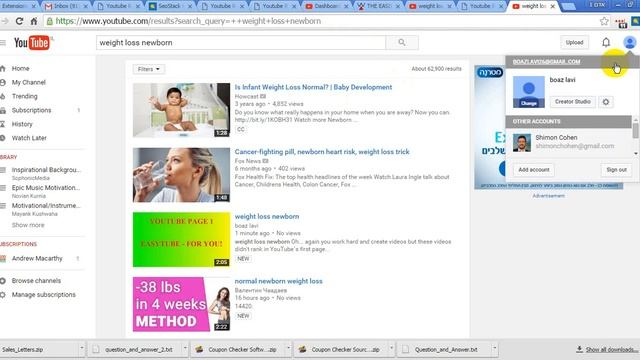Go to browser home page

click(x=34, y=21)
